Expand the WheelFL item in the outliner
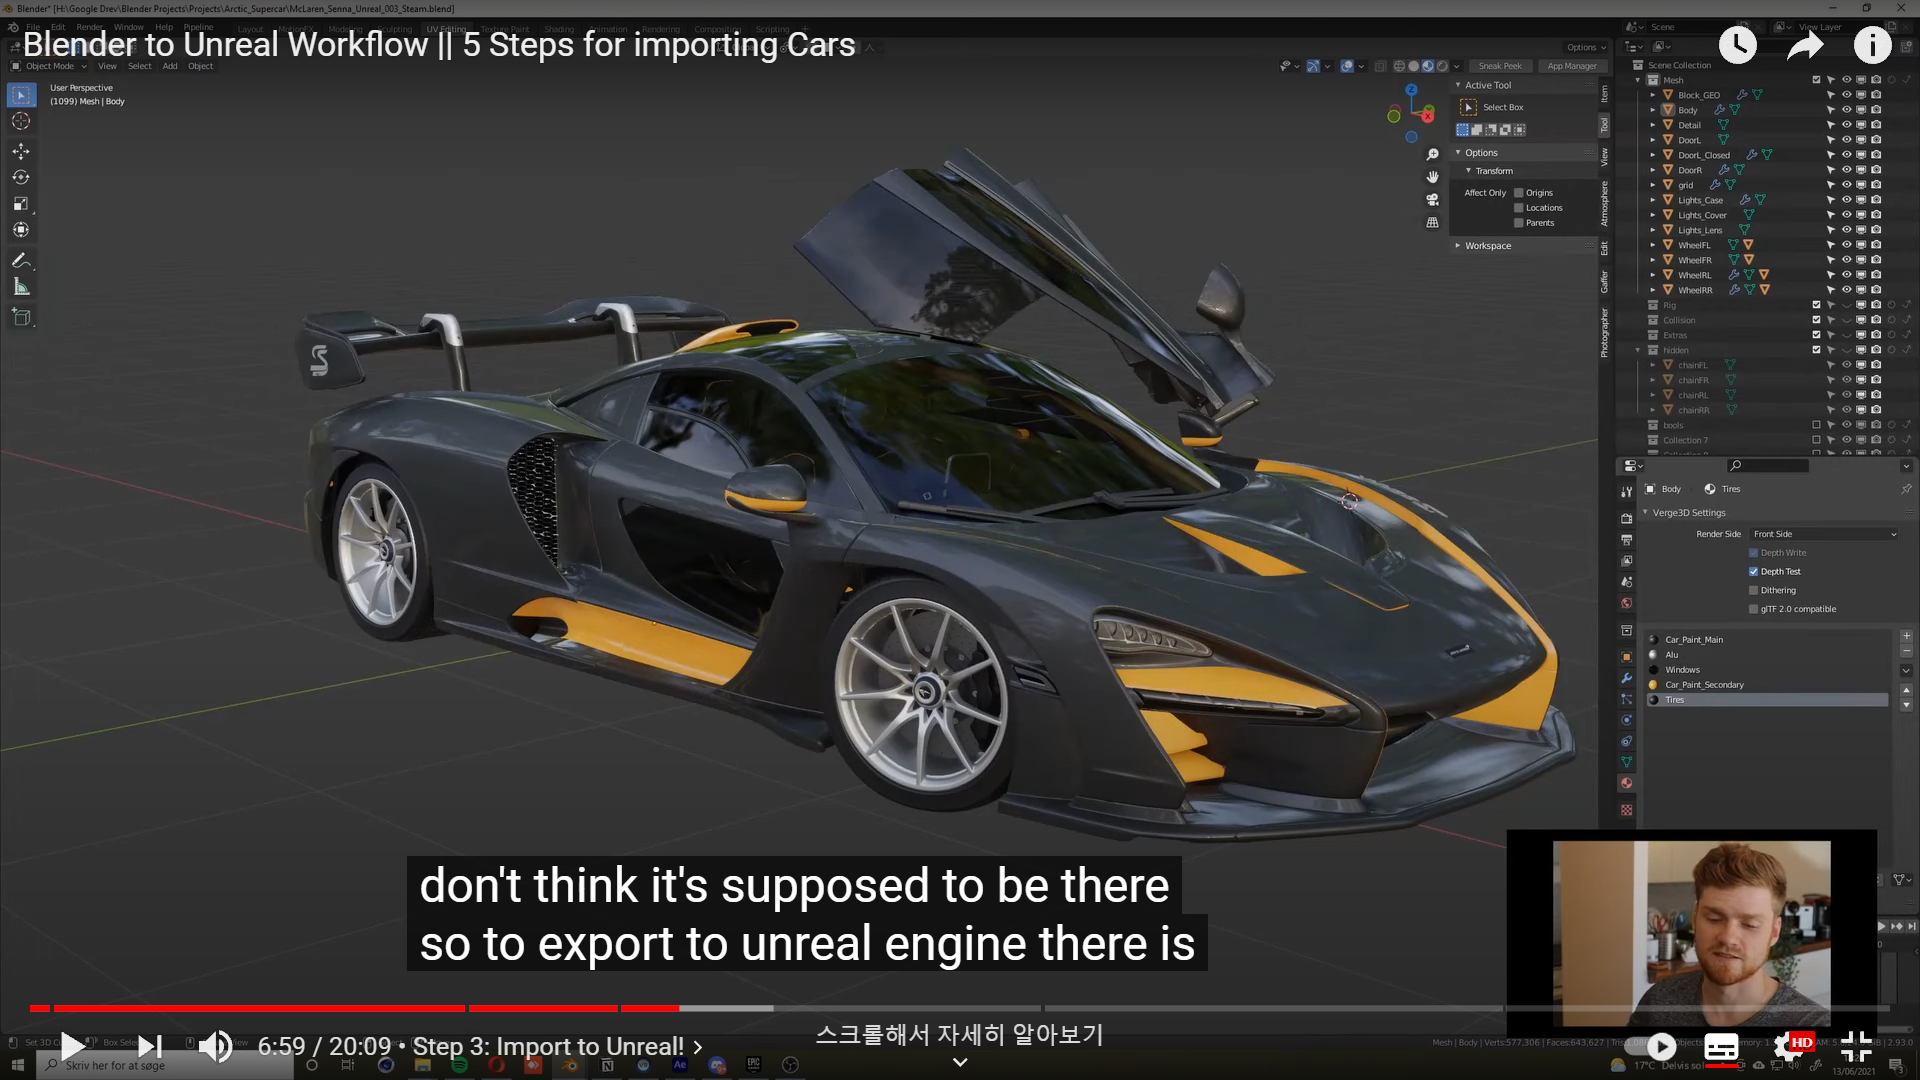Image resolution: width=1920 pixels, height=1080 pixels. [1653, 245]
